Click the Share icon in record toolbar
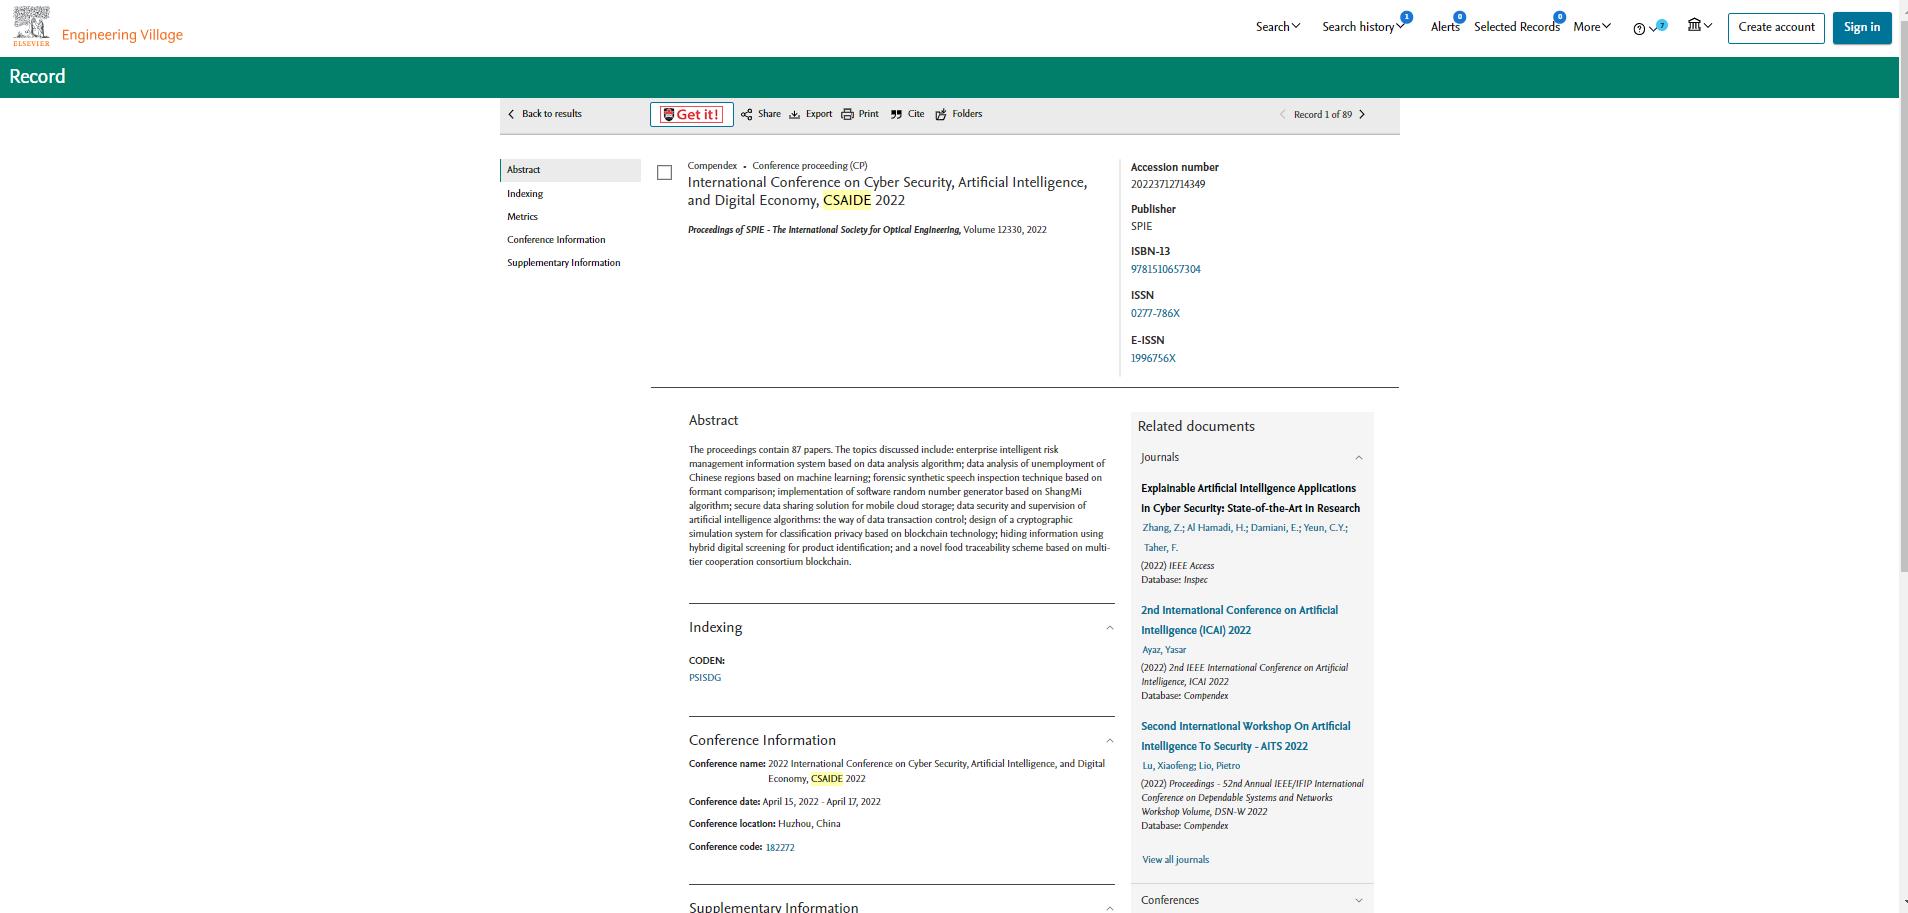 click(x=747, y=114)
